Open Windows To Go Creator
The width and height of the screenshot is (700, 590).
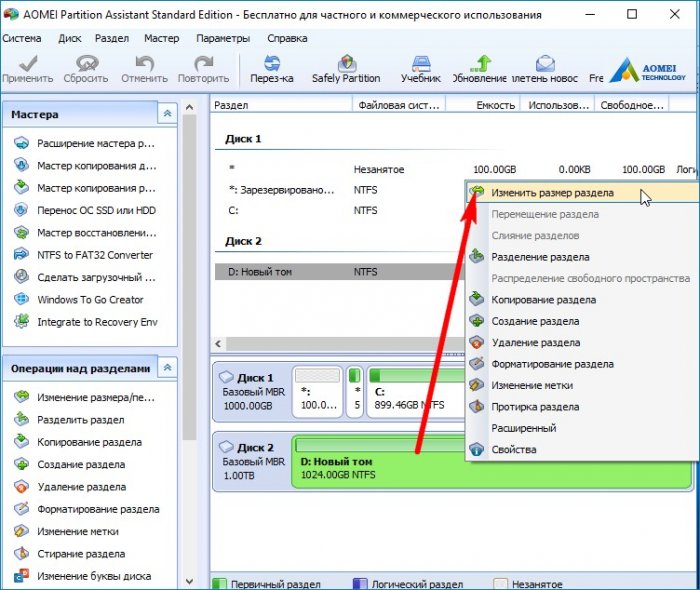coord(79,299)
